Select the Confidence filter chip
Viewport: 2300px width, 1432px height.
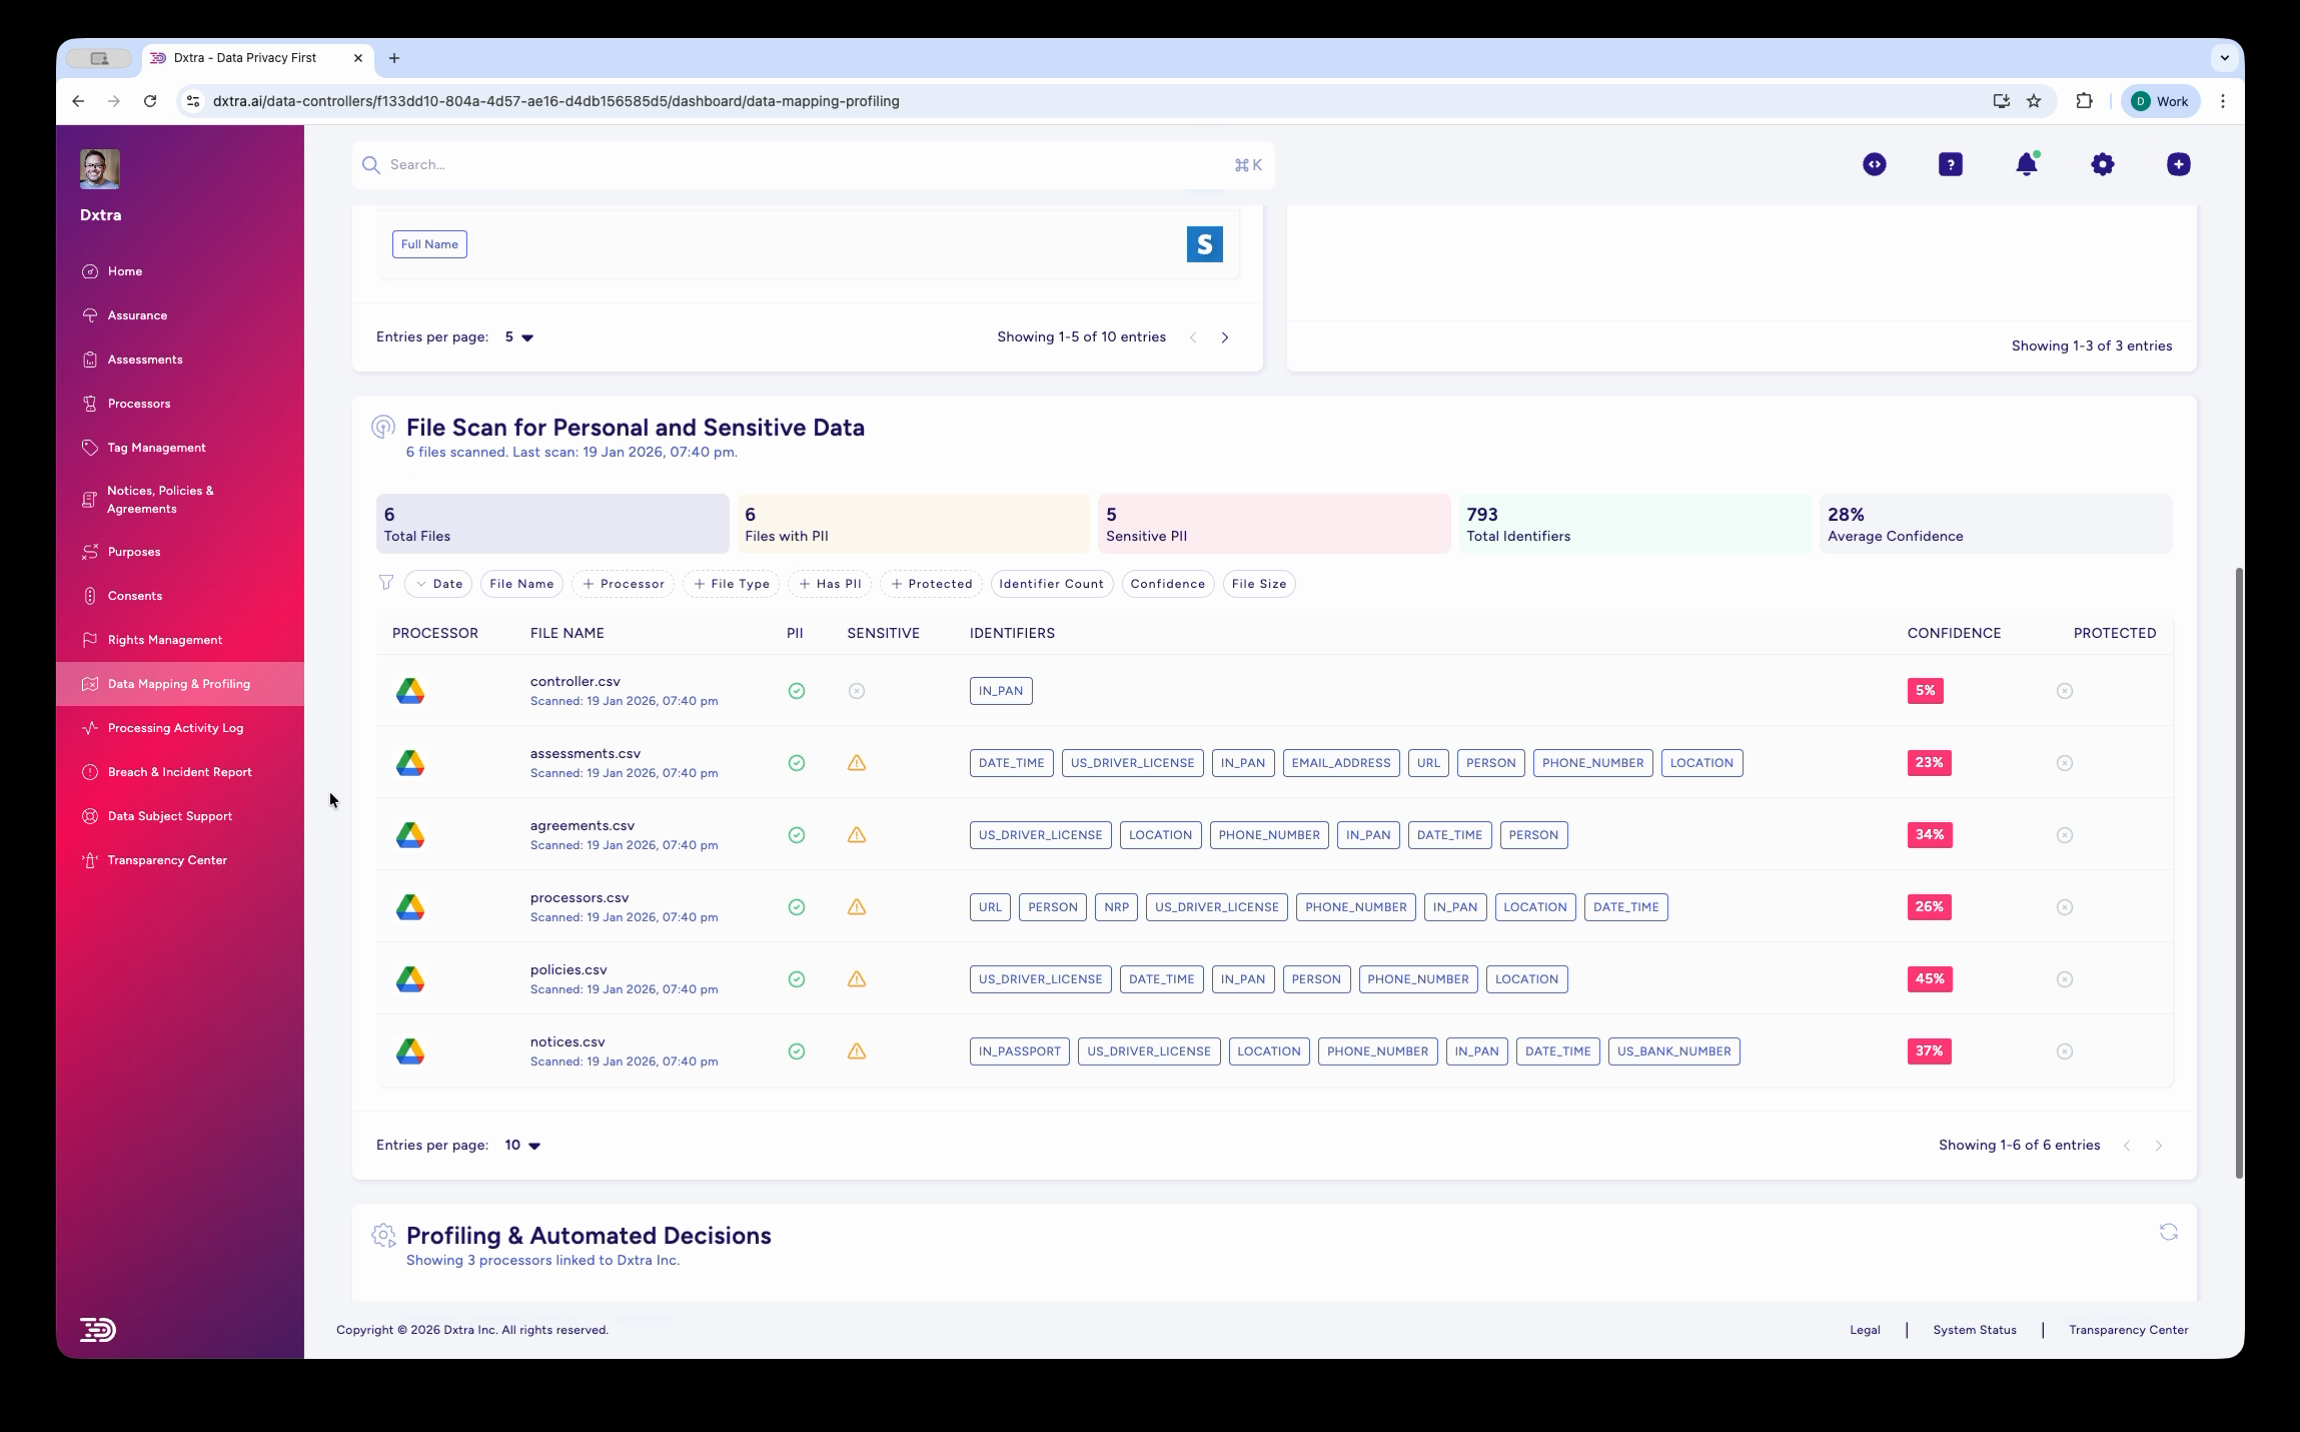click(1167, 583)
